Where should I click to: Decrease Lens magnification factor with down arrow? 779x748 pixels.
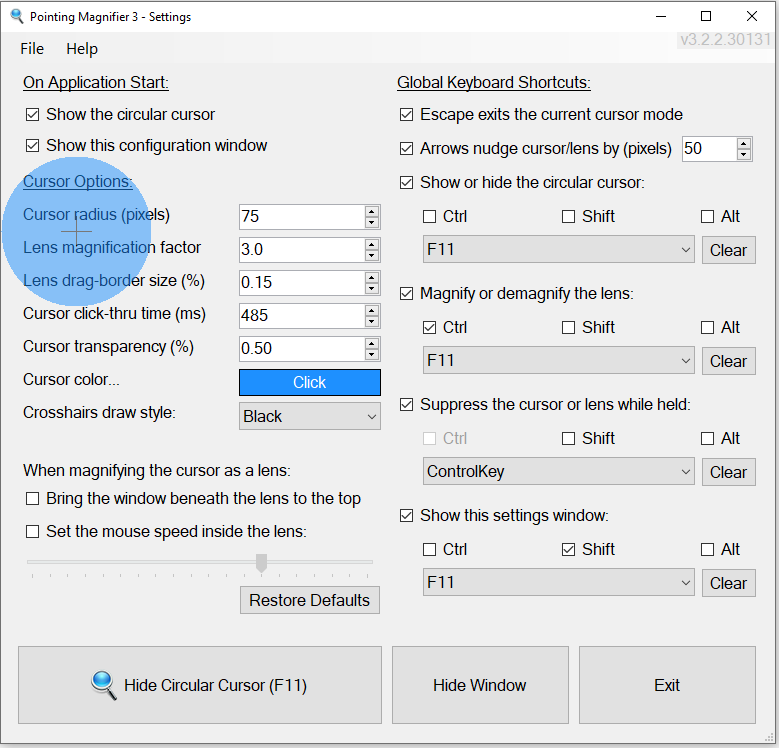click(x=372, y=255)
